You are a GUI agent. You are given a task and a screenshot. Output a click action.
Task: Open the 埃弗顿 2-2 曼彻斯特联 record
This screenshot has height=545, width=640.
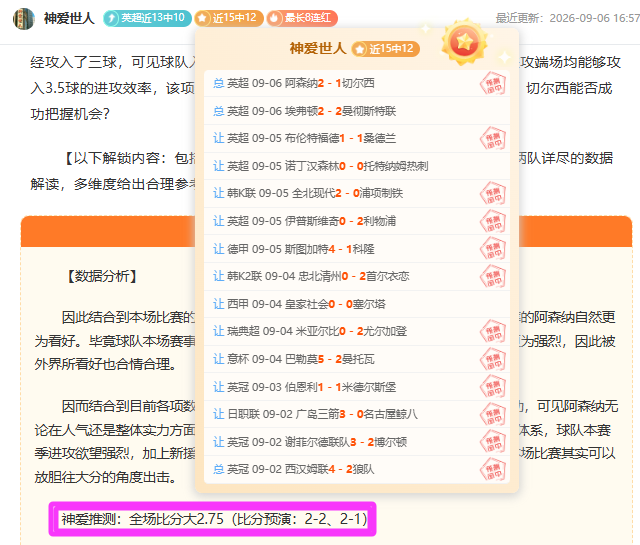[357, 111]
